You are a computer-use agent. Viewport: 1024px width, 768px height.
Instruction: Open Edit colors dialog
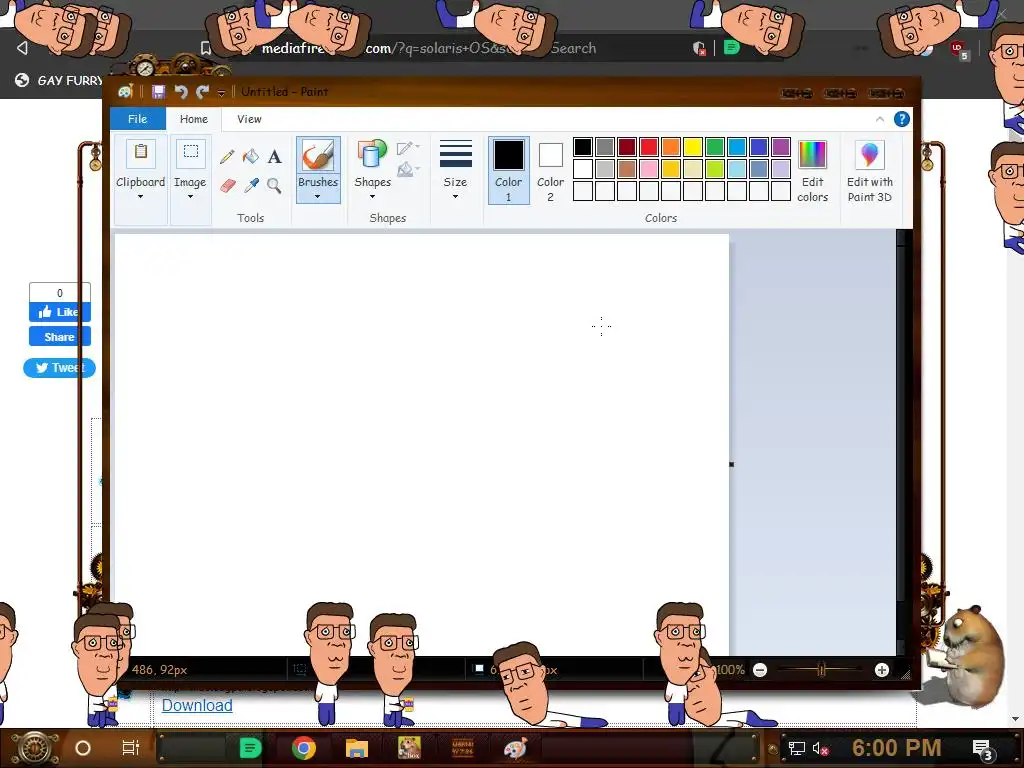(x=812, y=171)
